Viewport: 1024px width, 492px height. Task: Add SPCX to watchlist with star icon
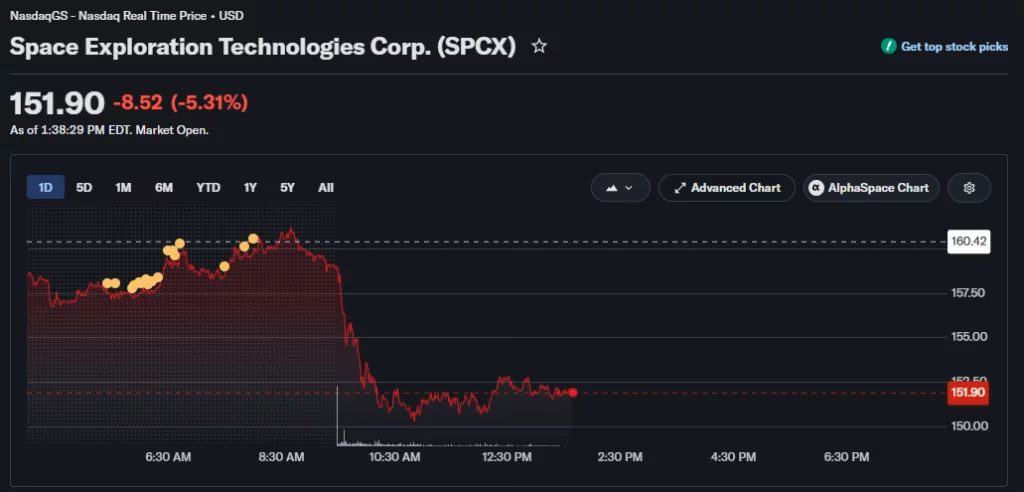pyautogui.click(x=539, y=46)
